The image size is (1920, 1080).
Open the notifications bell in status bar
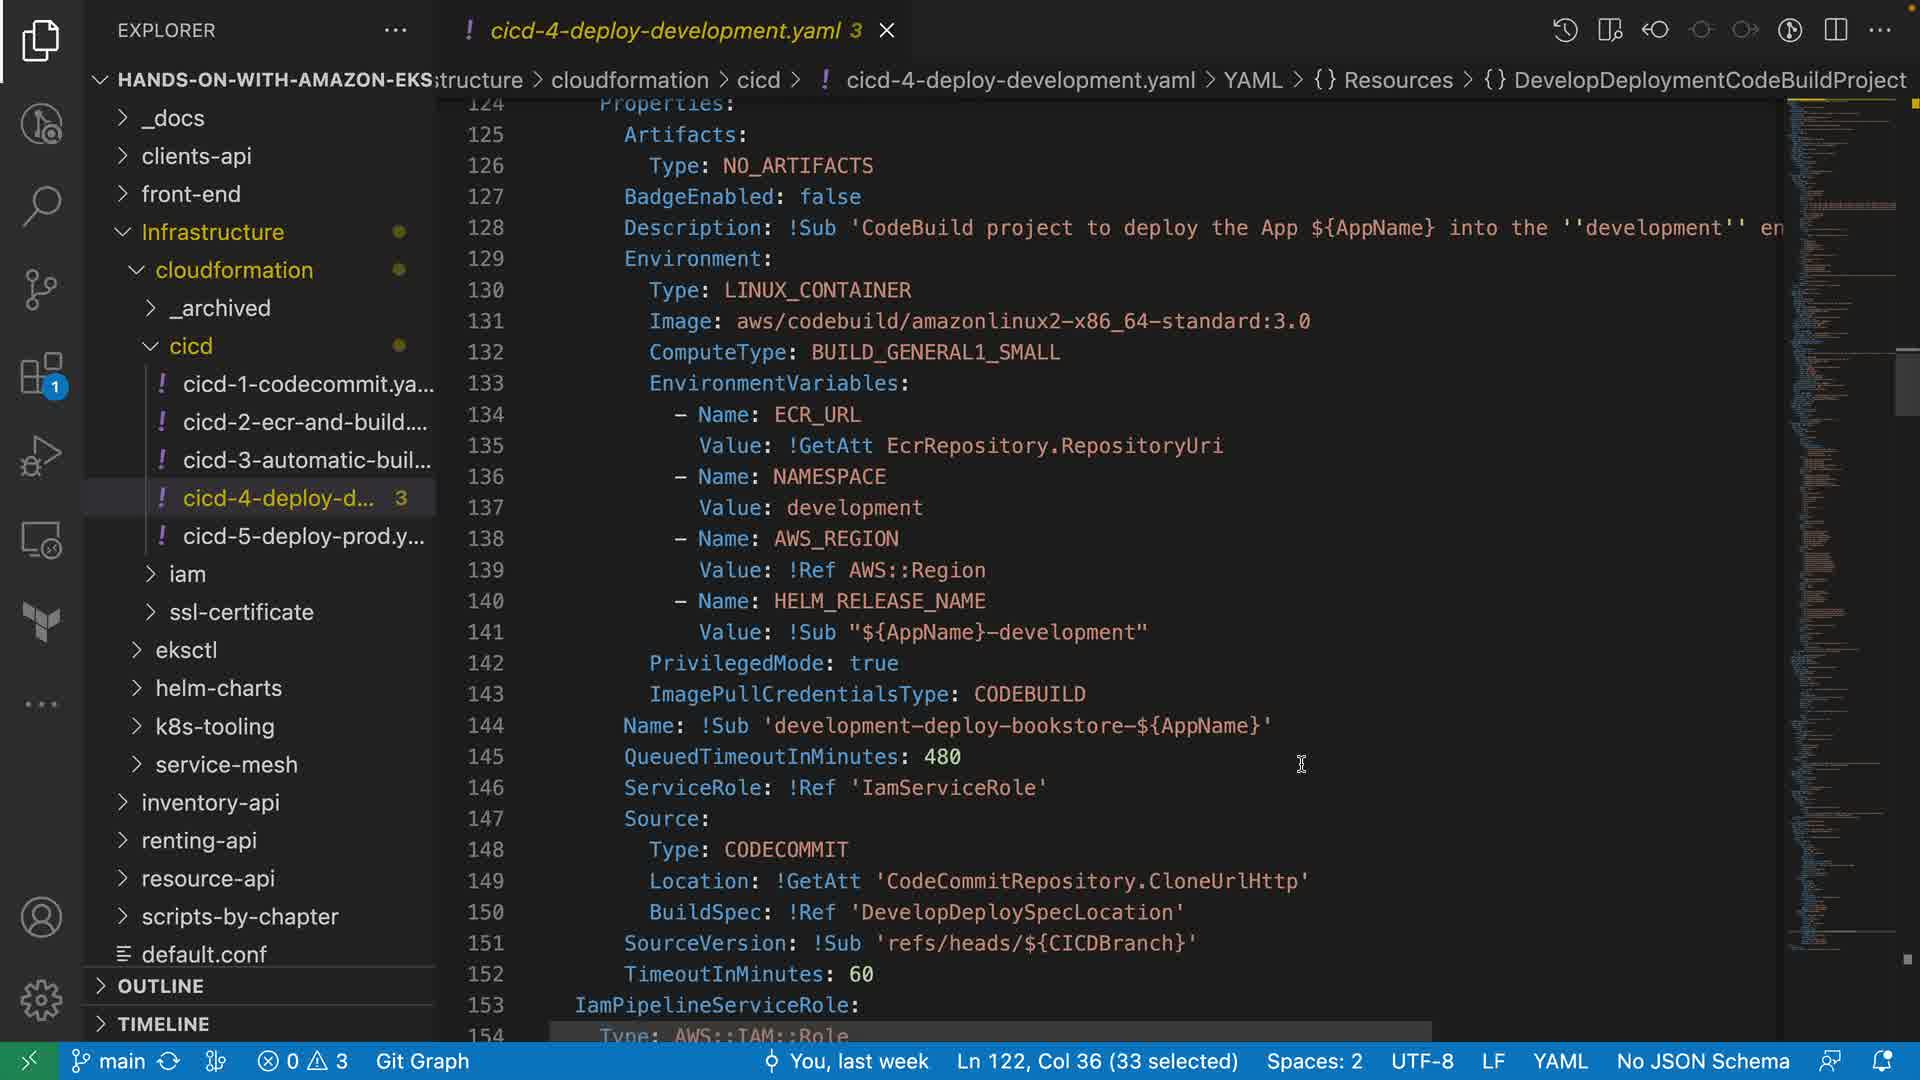[x=1882, y=1061]
